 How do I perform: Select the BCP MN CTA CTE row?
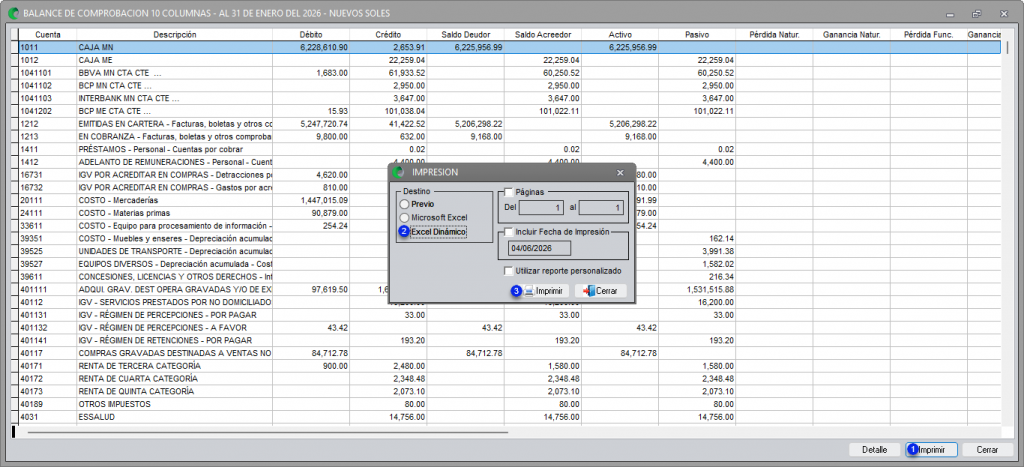tap(509, 86)
